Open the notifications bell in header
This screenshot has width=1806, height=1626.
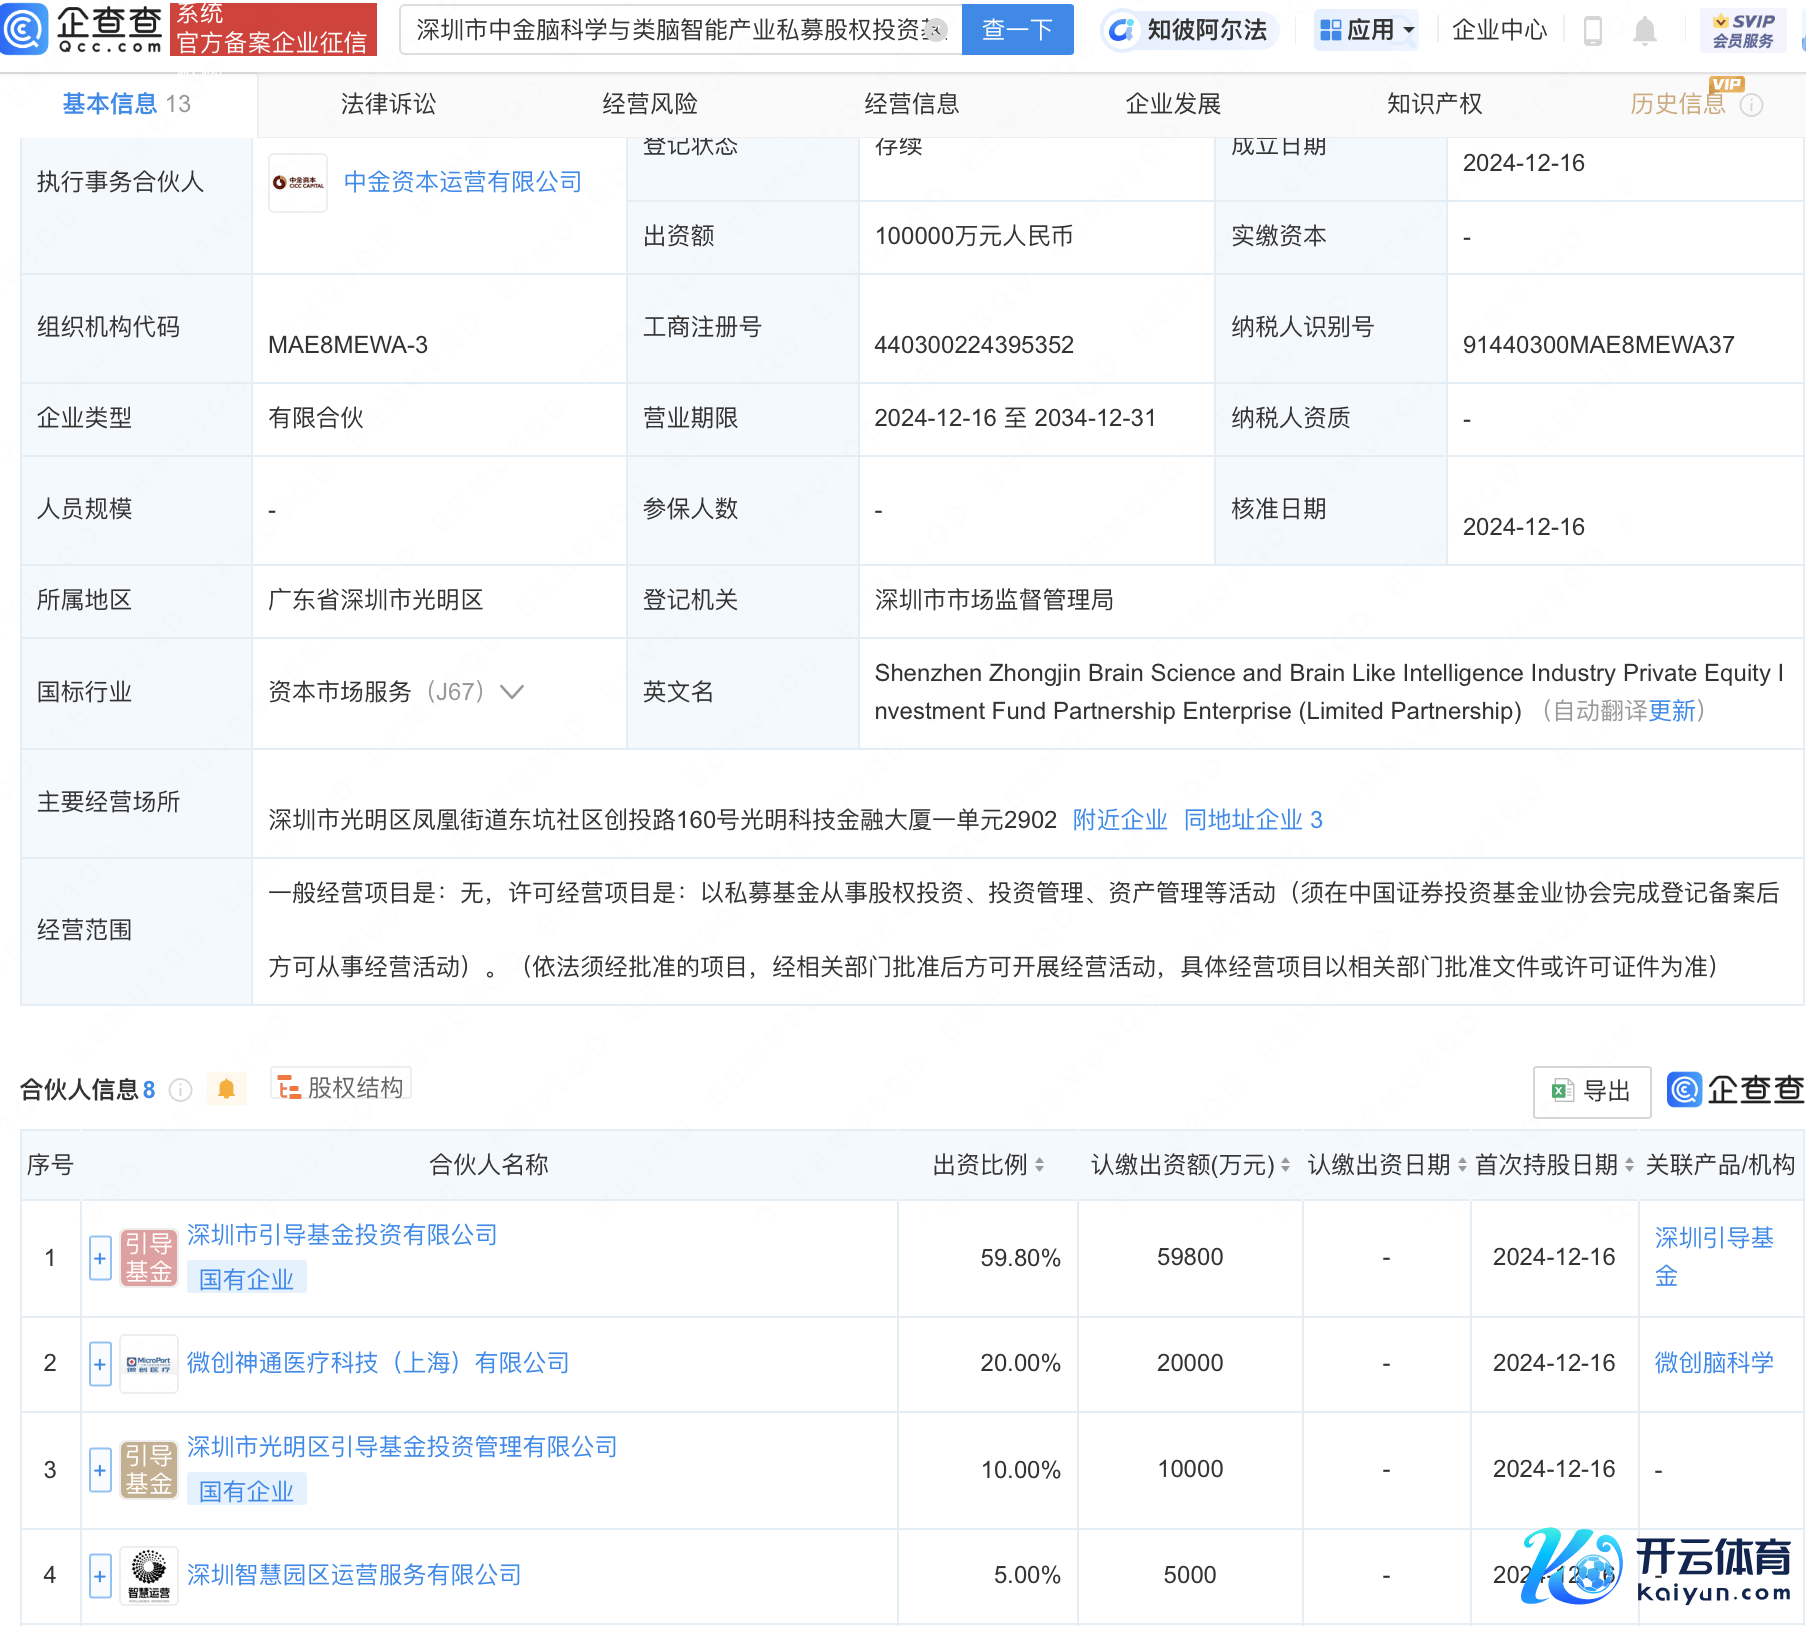tap(1644, 31)
